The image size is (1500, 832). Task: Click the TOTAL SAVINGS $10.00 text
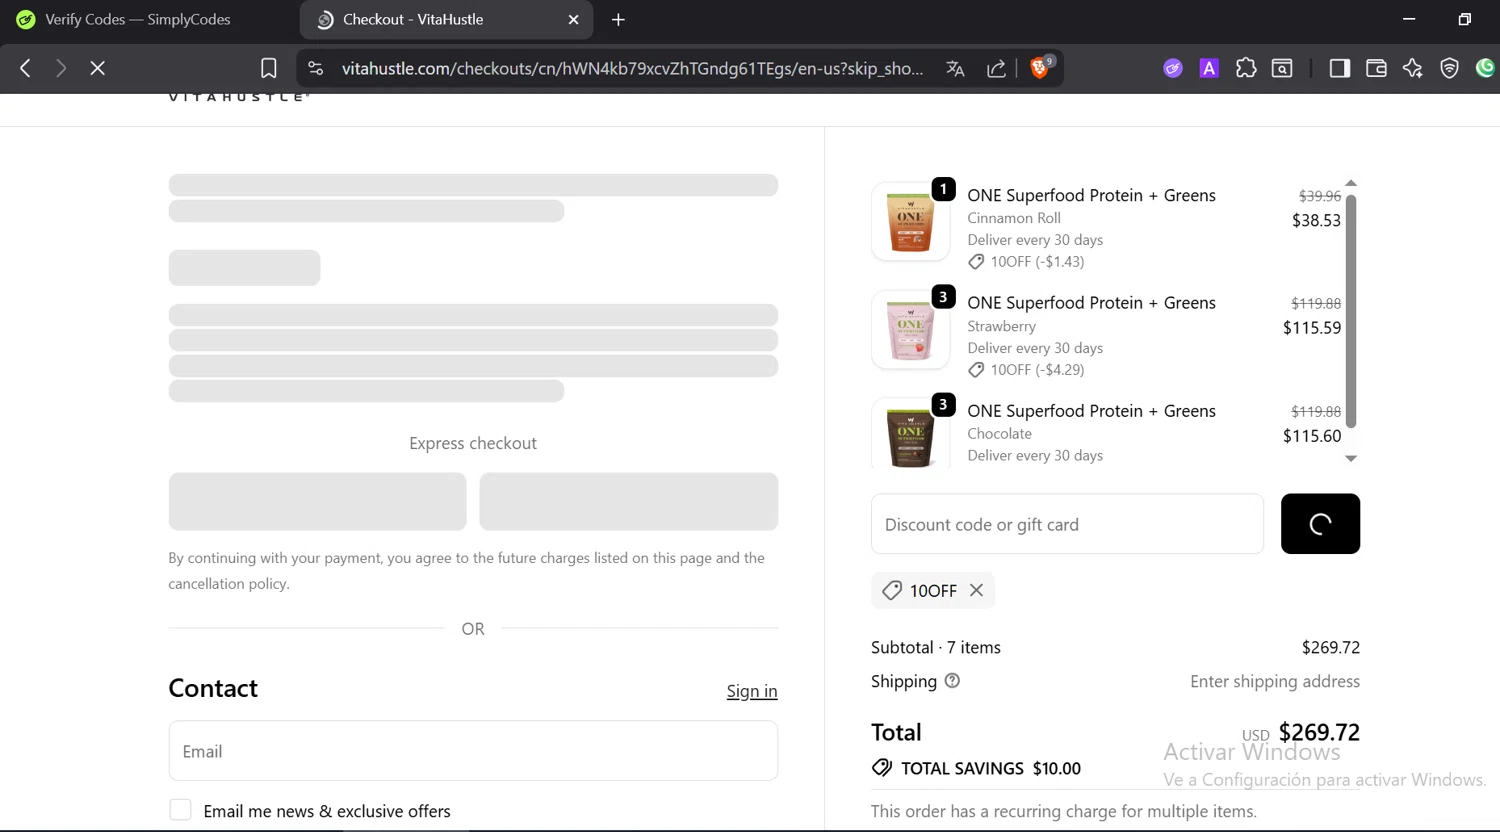(991, 768)
